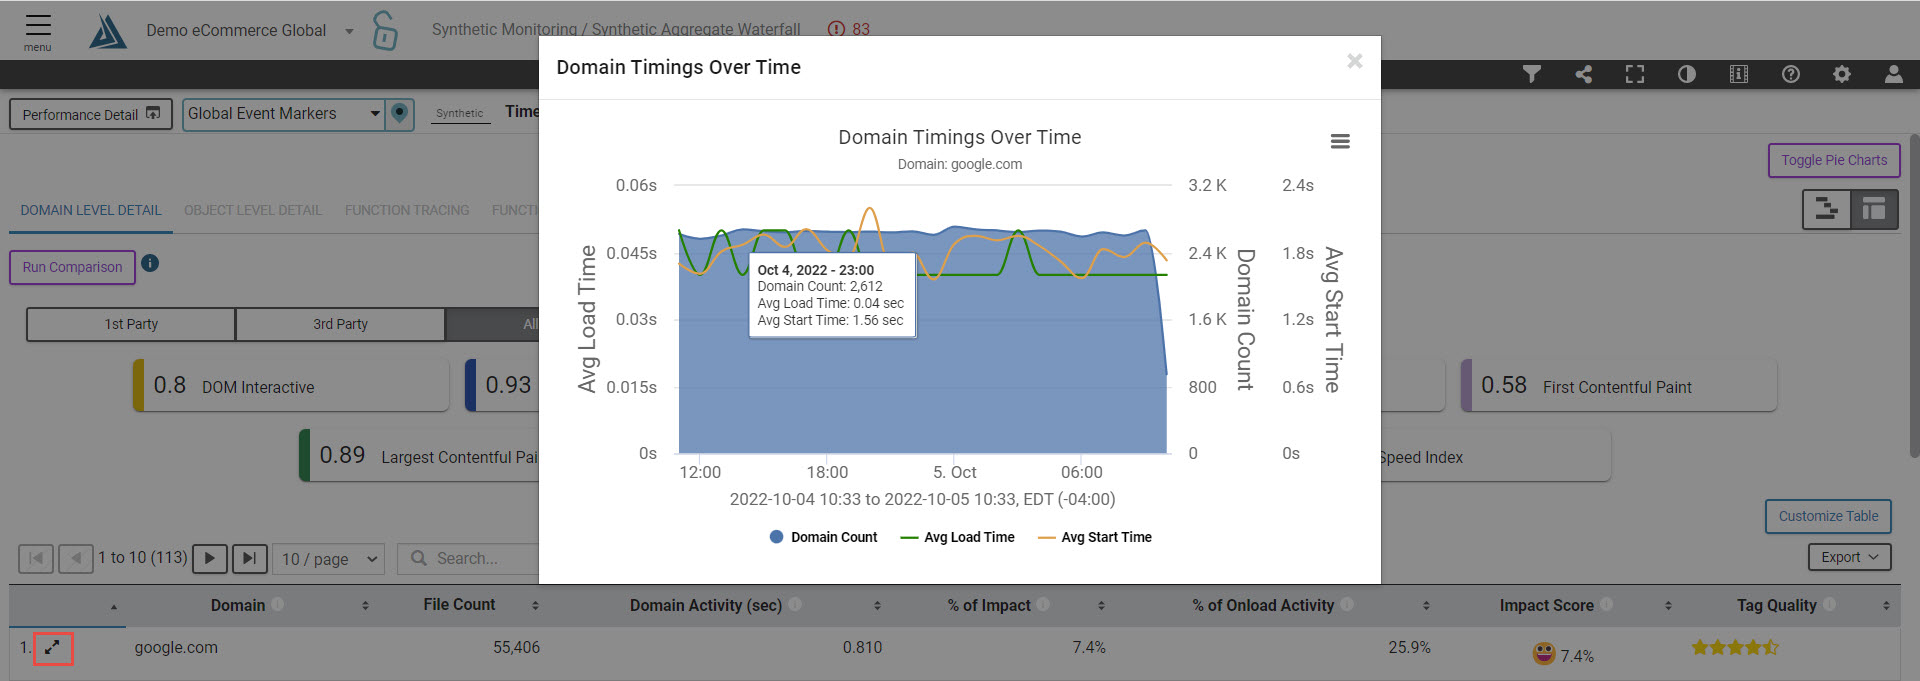
Task: Expand the Export dropdown
Action: [1849, 557]
